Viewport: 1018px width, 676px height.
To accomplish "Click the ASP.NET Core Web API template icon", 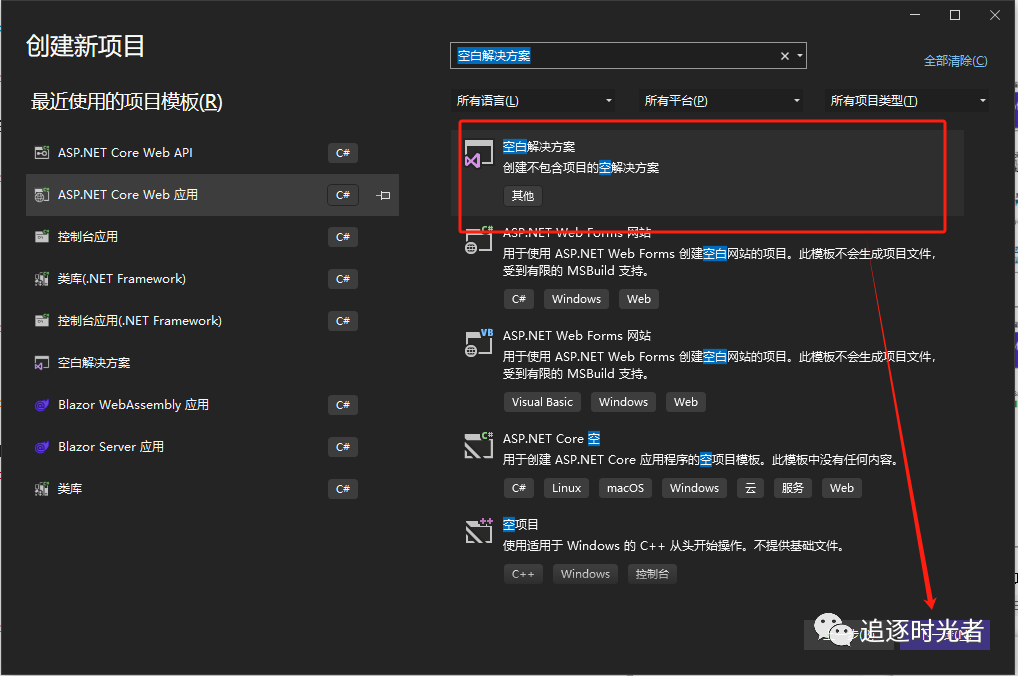I will [42, 153].
